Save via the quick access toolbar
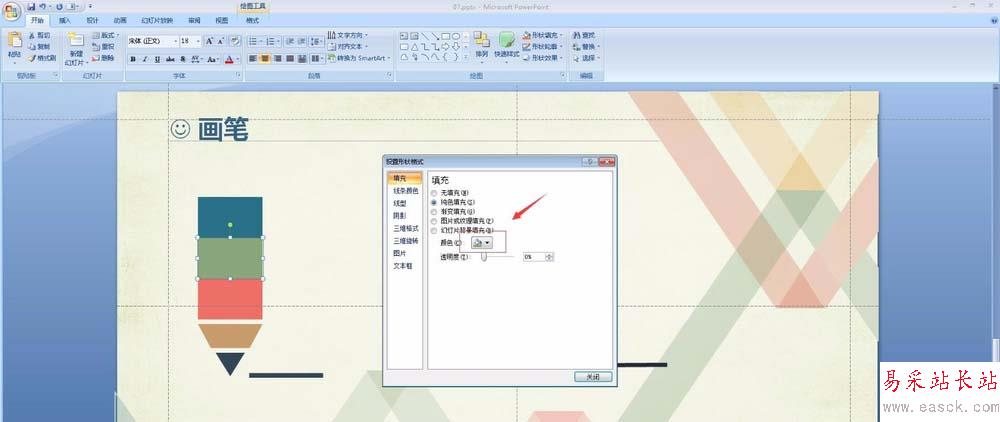 click(31, 6)
